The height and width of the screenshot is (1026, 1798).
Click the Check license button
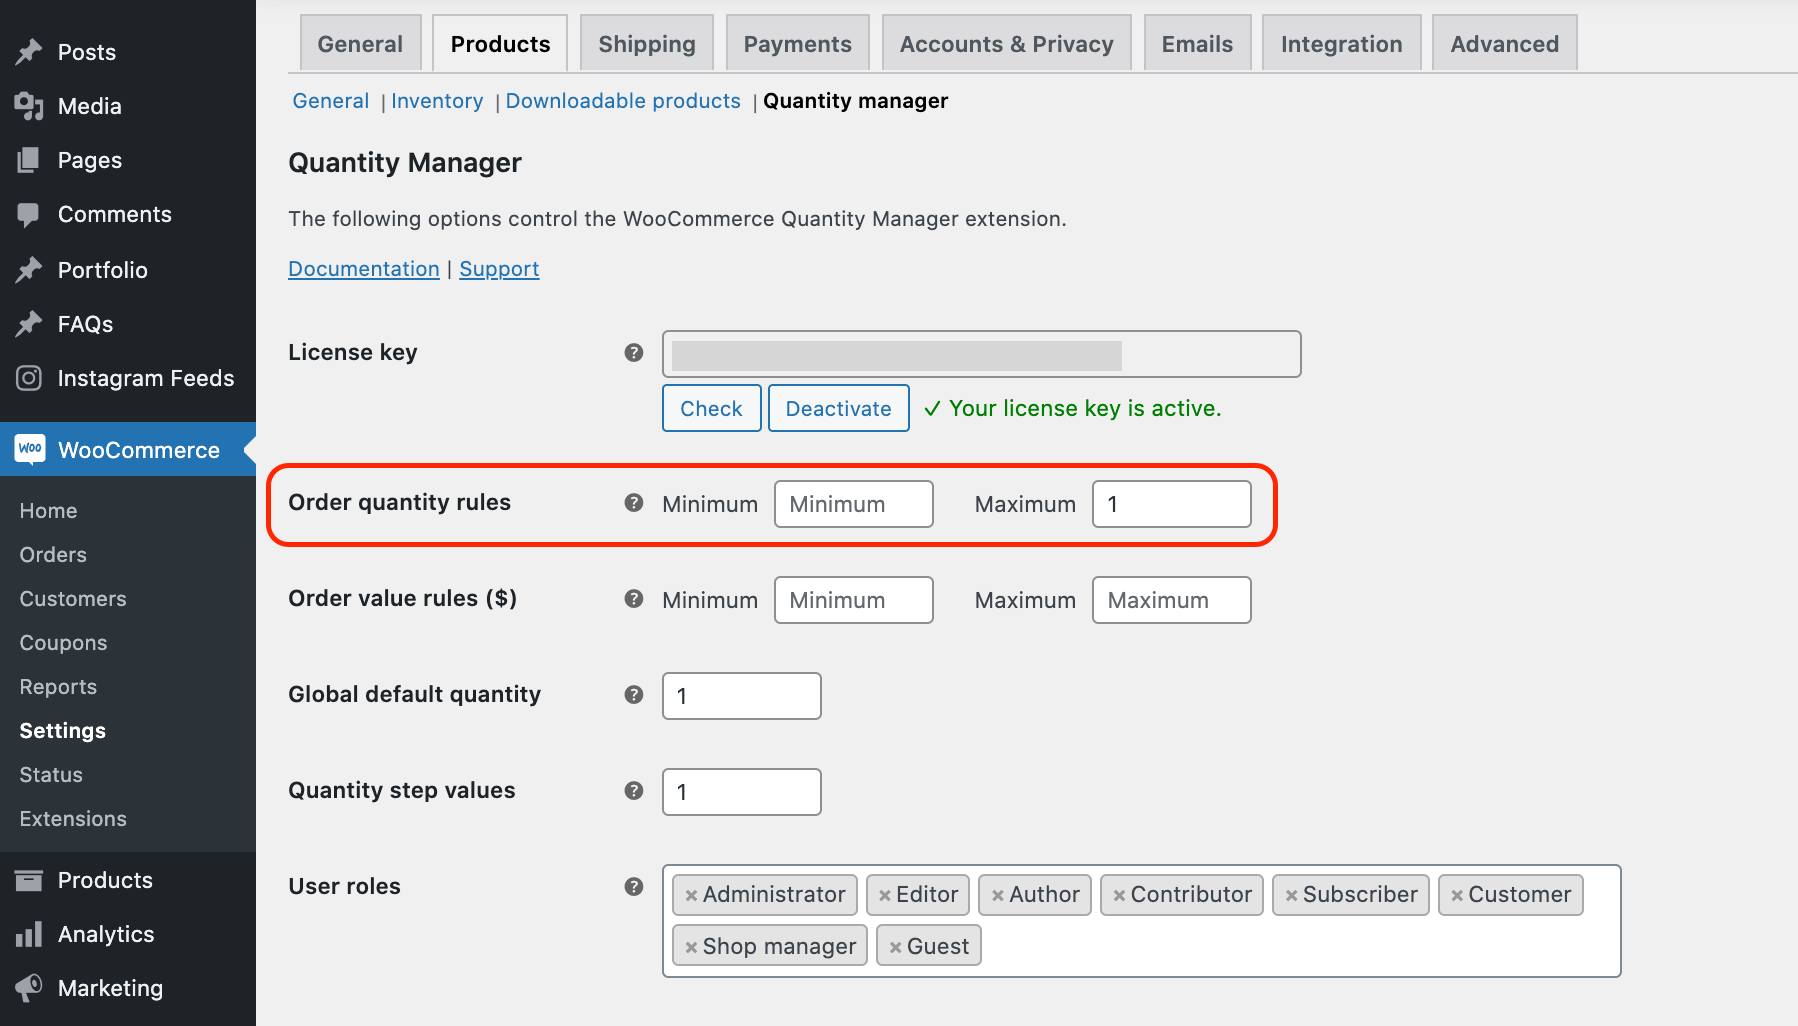click(x=711, y=408)
